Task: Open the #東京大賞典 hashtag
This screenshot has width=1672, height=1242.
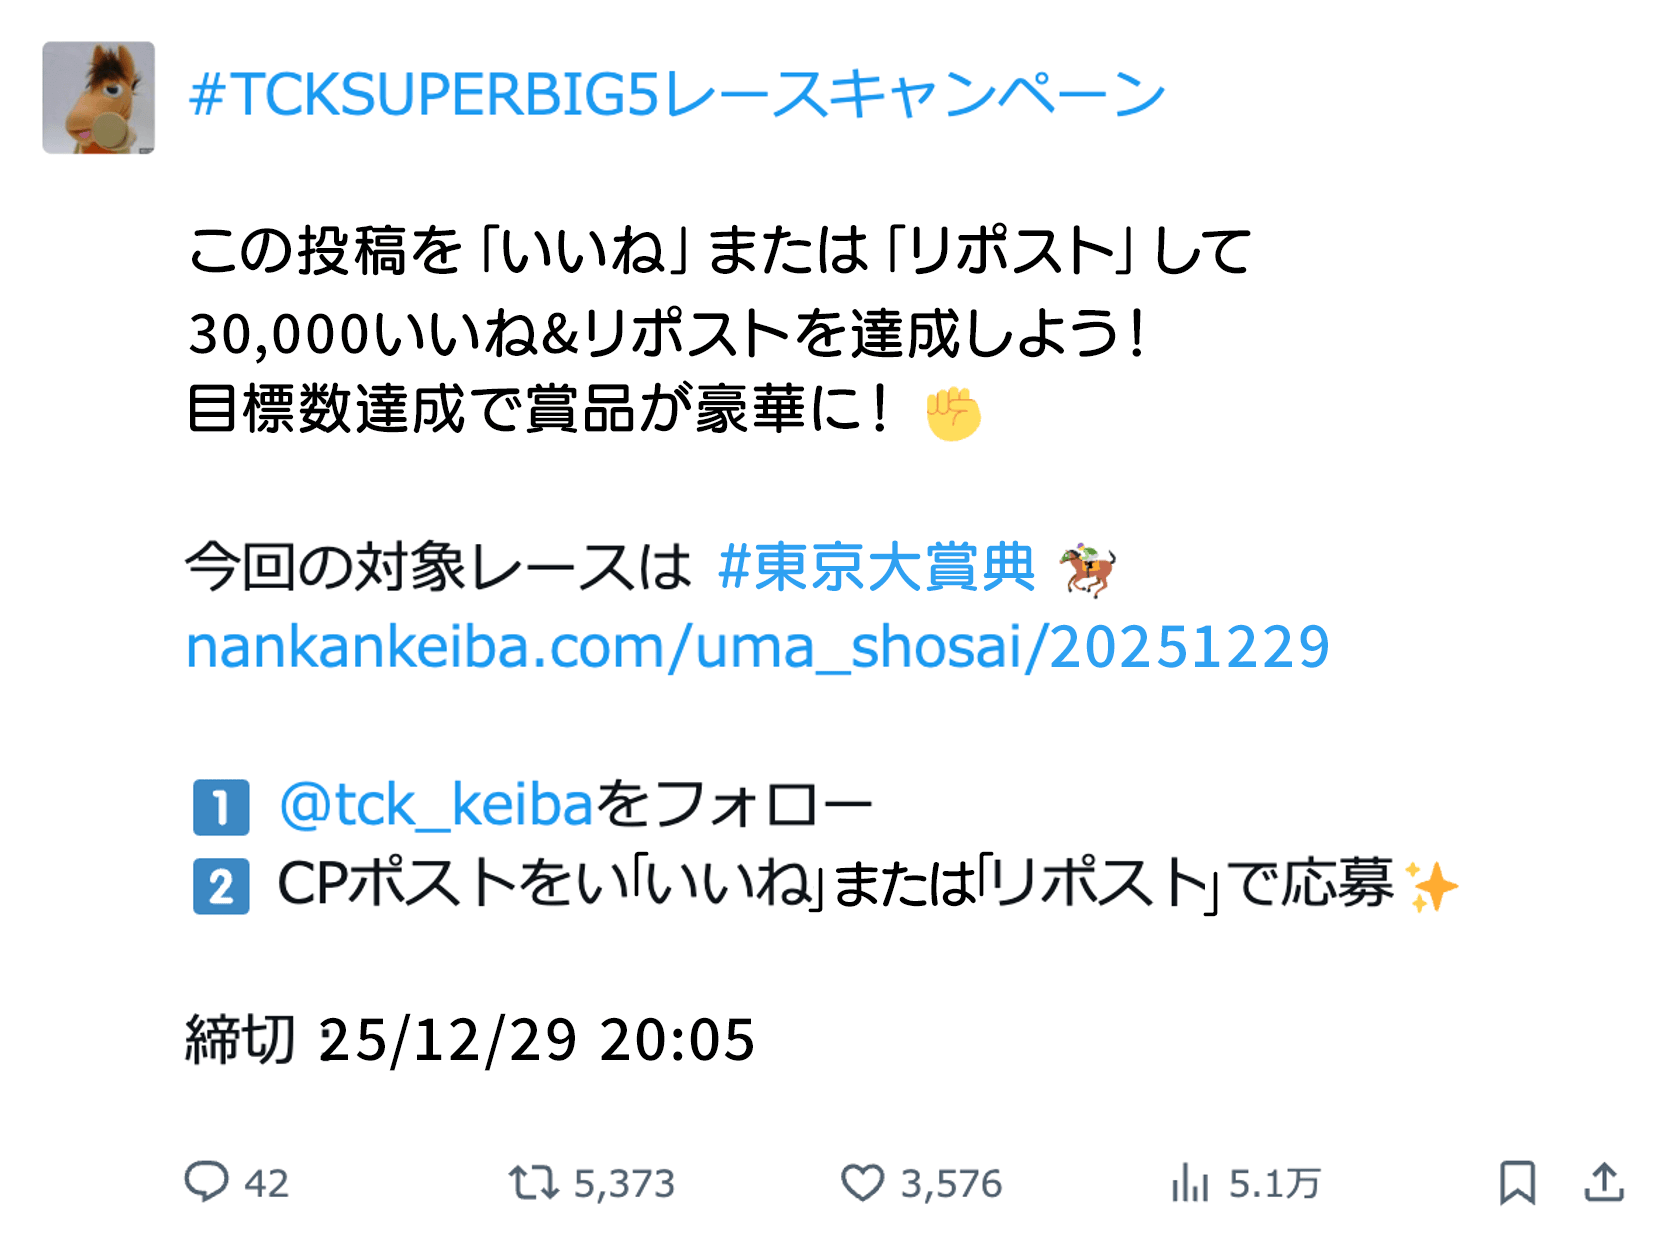Action: pos(876,567)
